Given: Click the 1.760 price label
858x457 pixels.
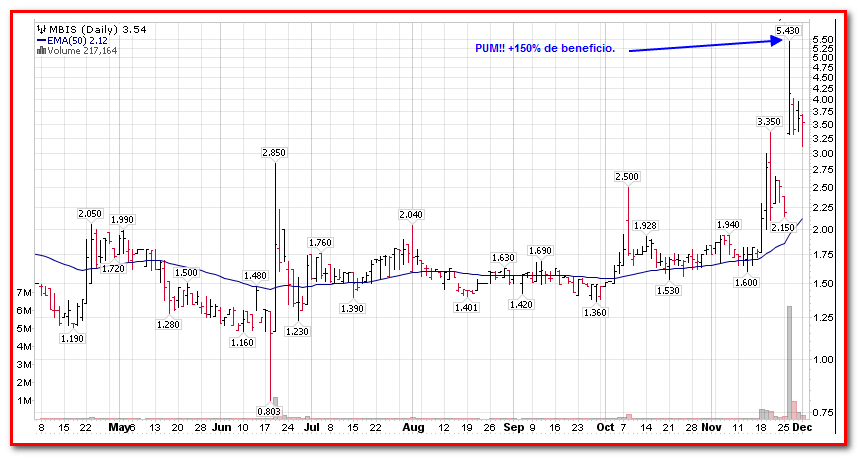Looking at the screenshot, I should pos(320,242).
